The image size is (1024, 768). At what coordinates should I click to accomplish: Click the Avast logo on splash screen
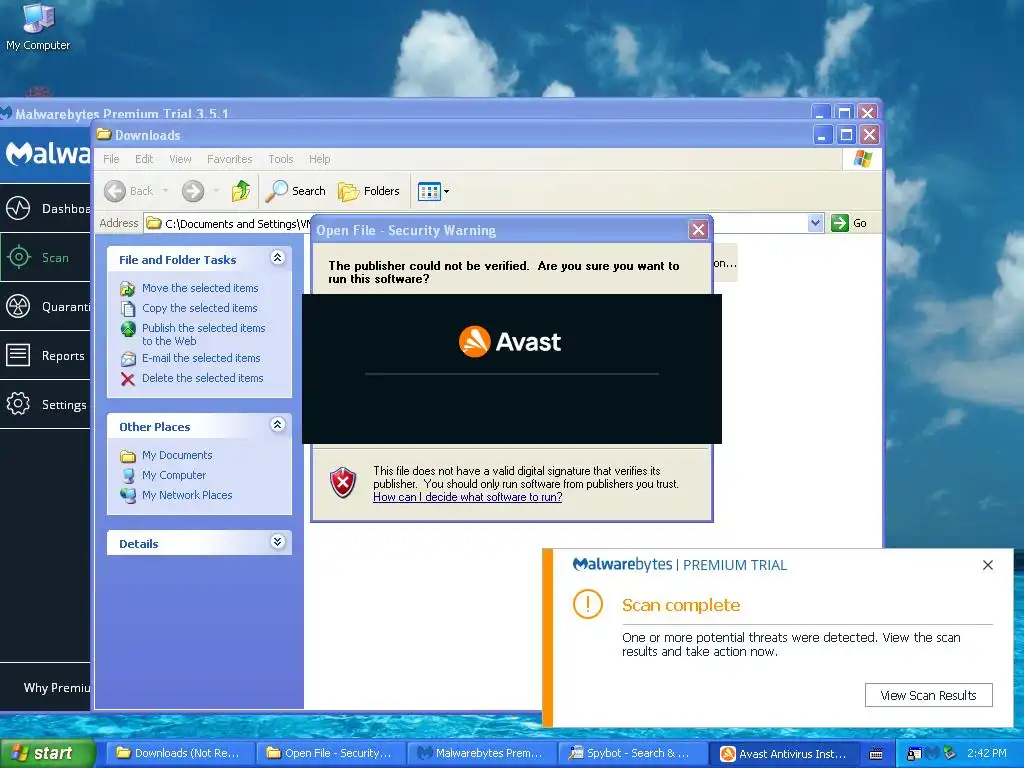coord(510,342)
